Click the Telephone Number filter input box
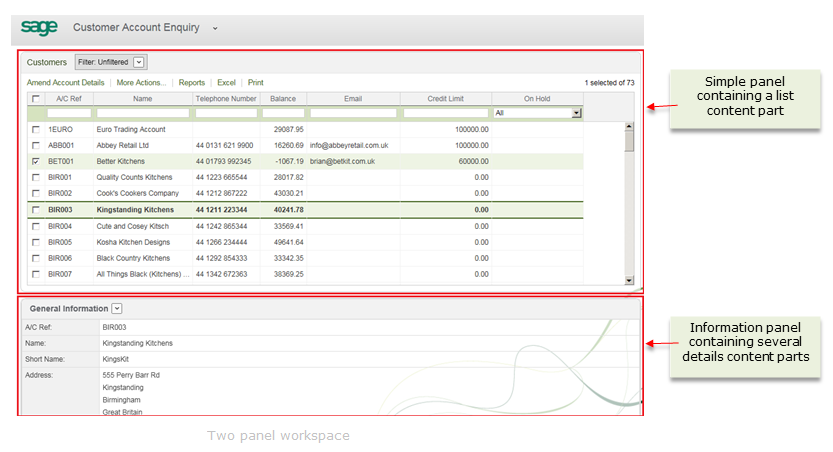Viewport: 833px width, 452px height. pos(226,113)
